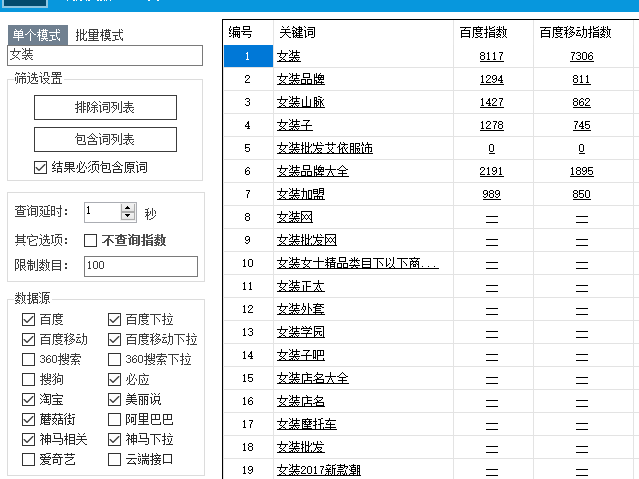Enable 阿里巴巴 data source
This screenshot has height=479, width=639.
(x=115, y=419)
